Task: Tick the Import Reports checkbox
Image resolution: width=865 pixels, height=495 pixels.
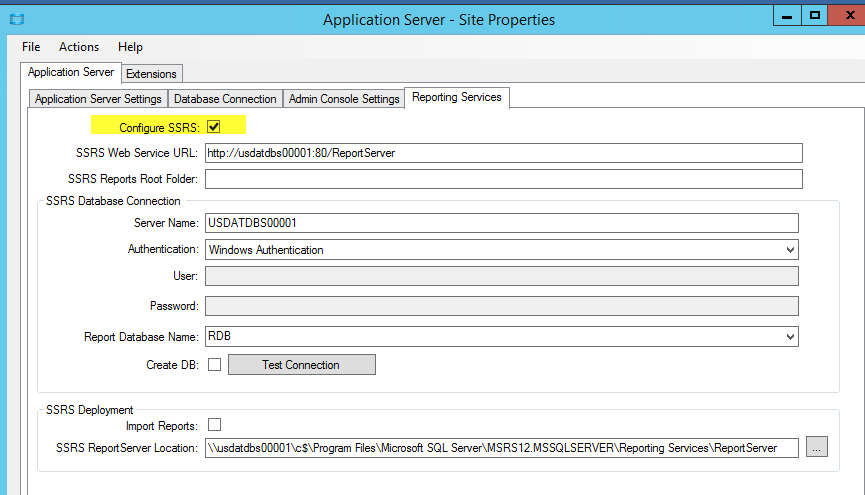Action: point(215,424)
